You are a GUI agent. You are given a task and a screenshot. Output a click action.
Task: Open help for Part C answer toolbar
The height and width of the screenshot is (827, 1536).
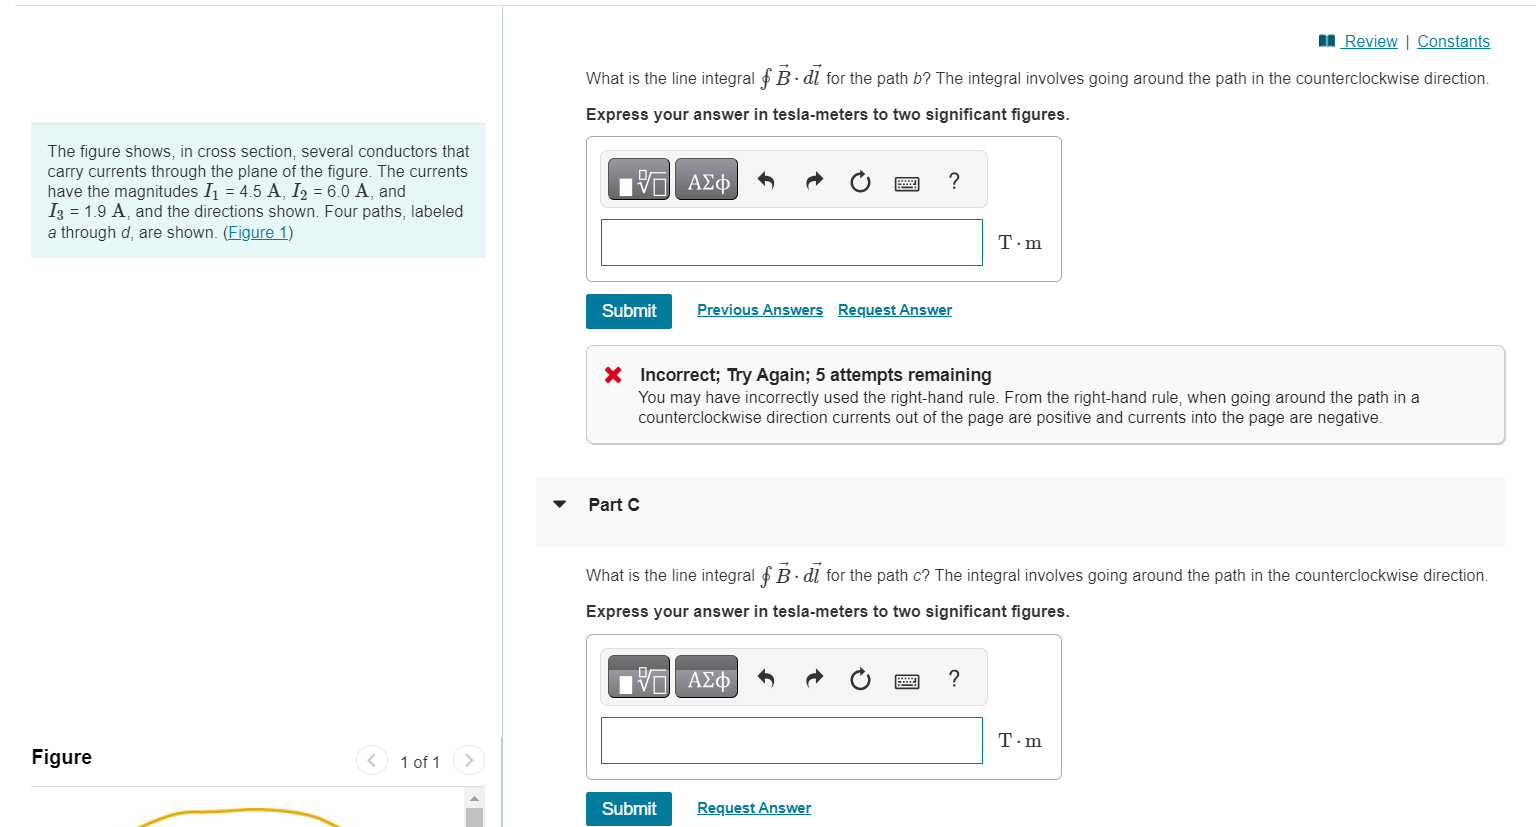tap(954, 679)
